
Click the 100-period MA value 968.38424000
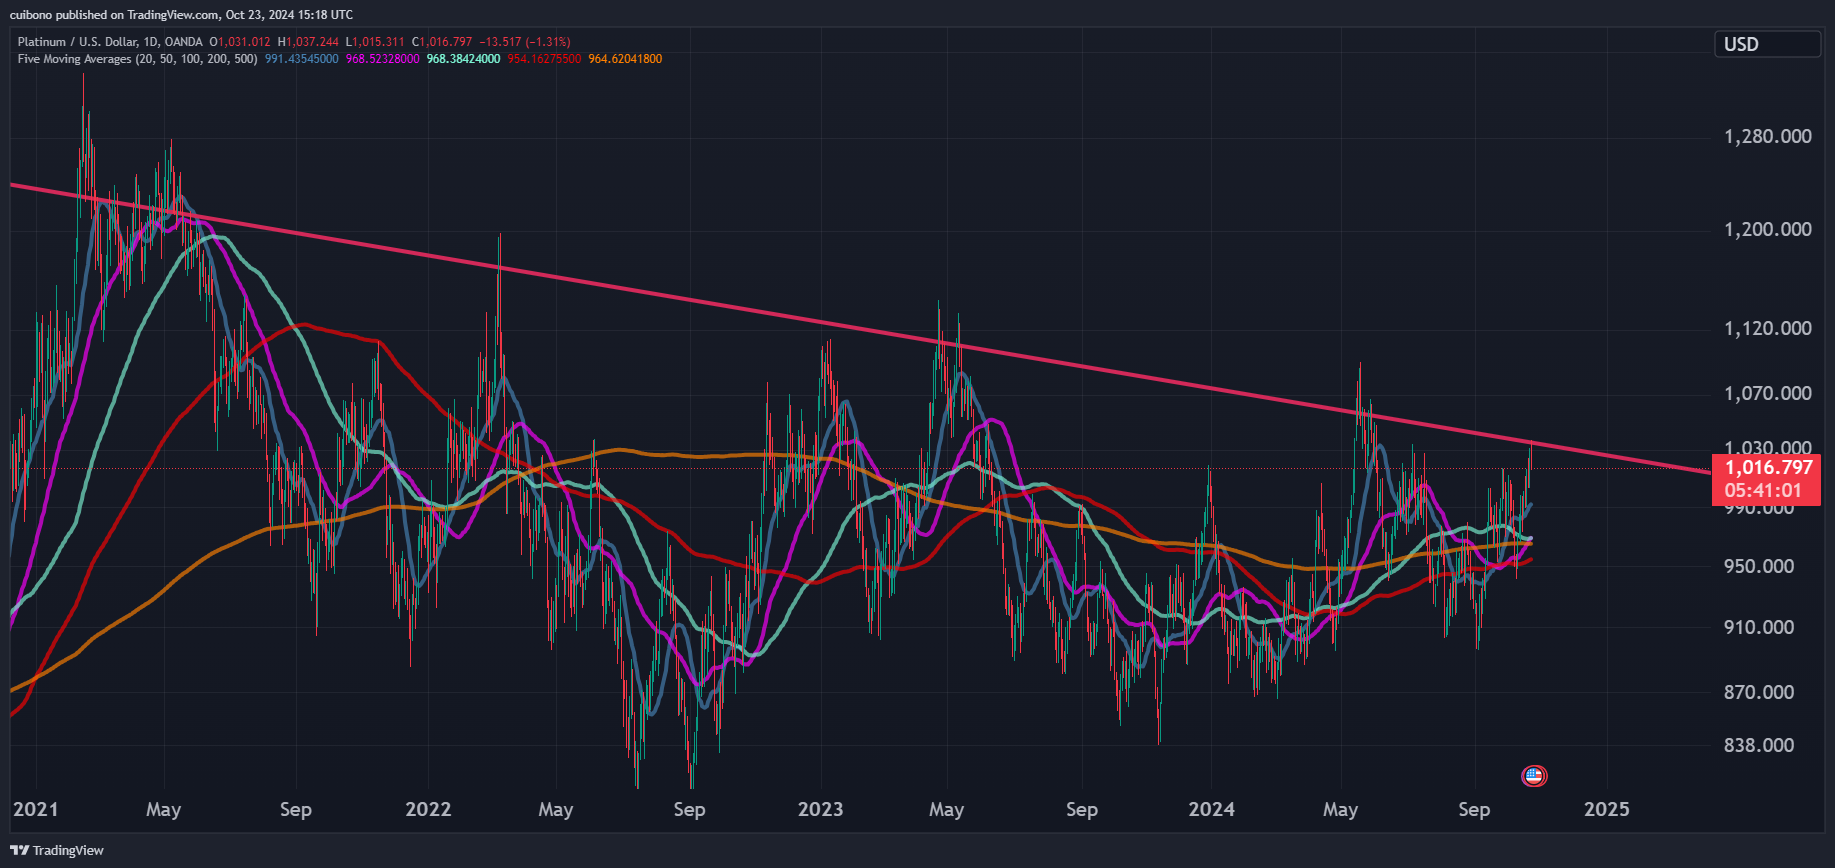point(463,59)
